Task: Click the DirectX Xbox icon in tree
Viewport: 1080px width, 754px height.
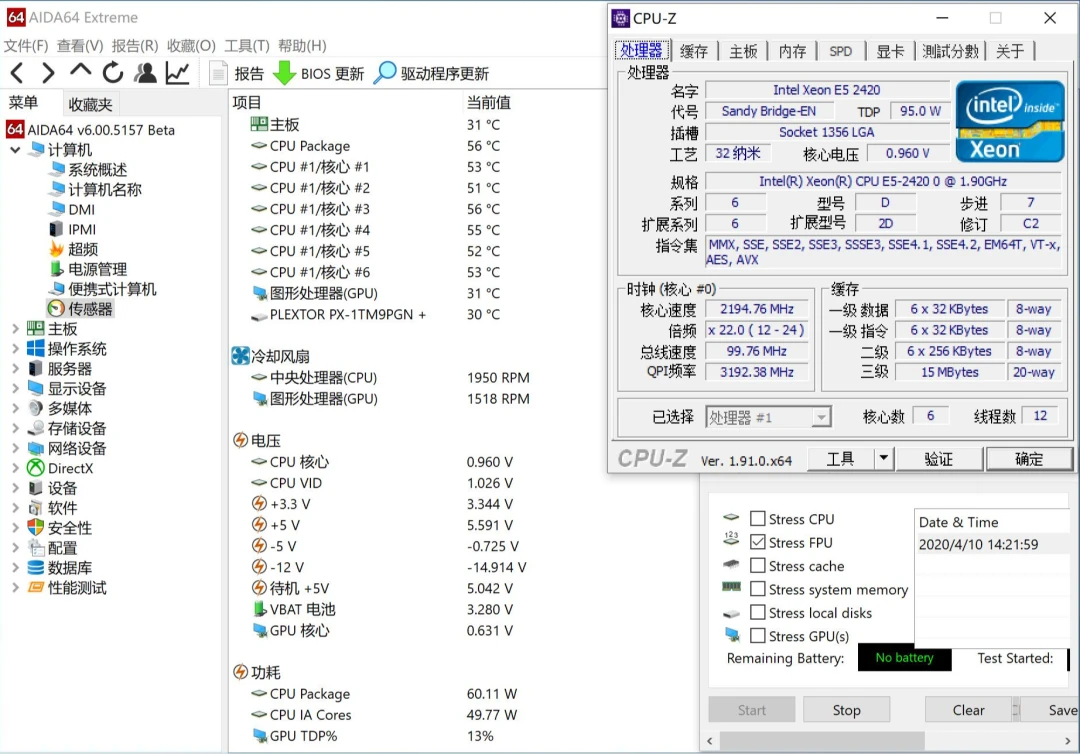Action: coord(36,468)
